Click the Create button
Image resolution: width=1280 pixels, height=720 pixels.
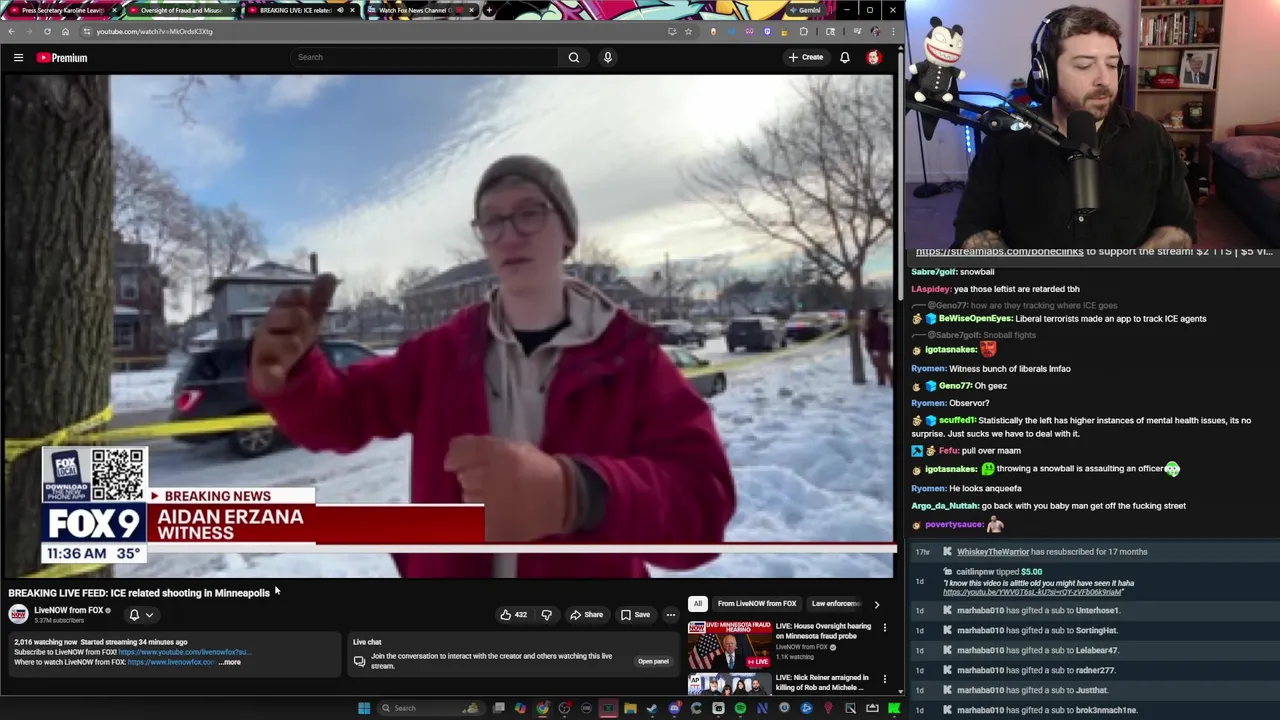[806, 57]
